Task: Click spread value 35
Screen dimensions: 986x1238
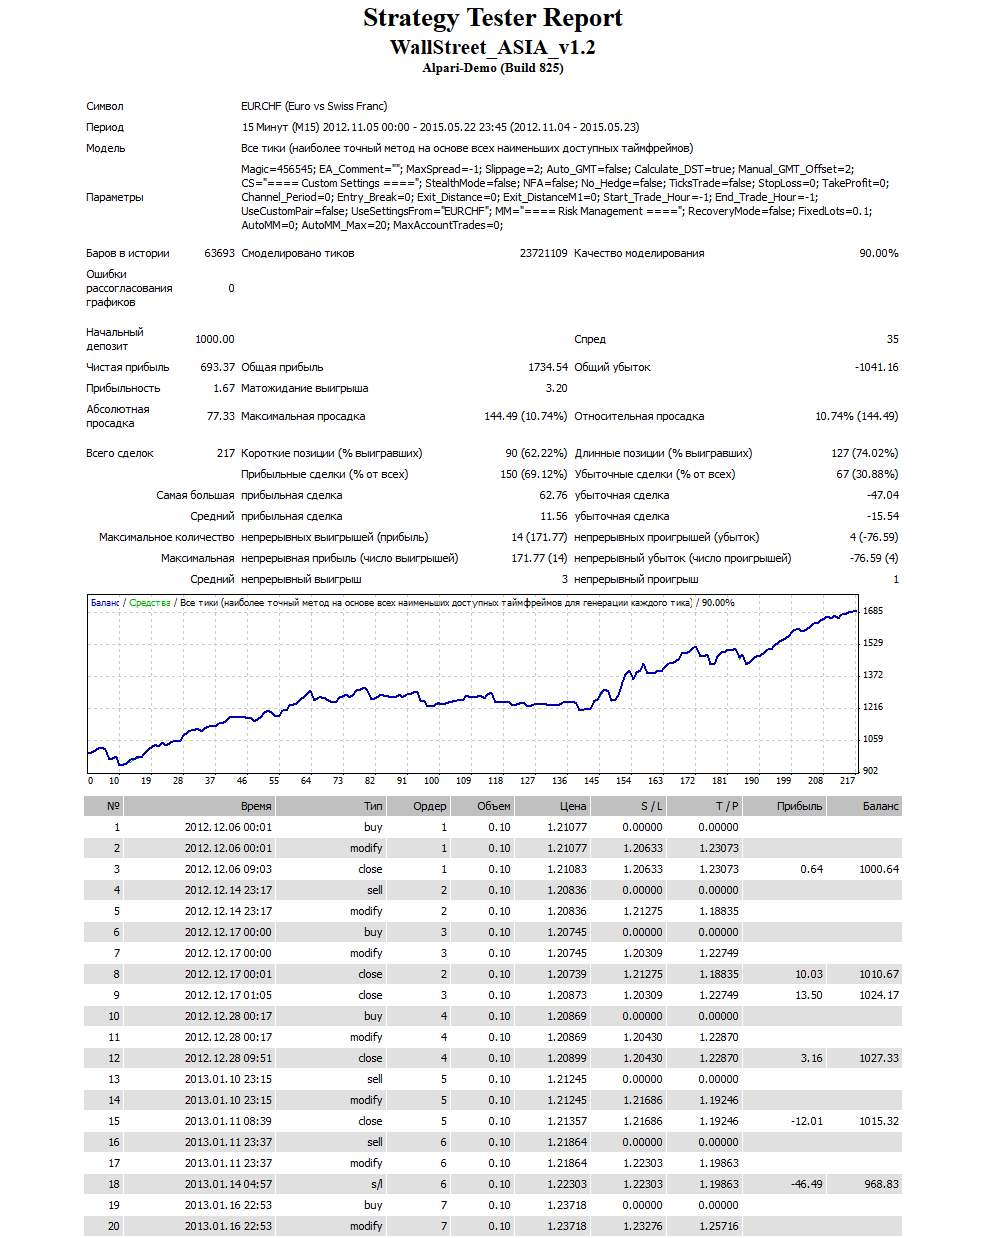Action: click(892, 339)
